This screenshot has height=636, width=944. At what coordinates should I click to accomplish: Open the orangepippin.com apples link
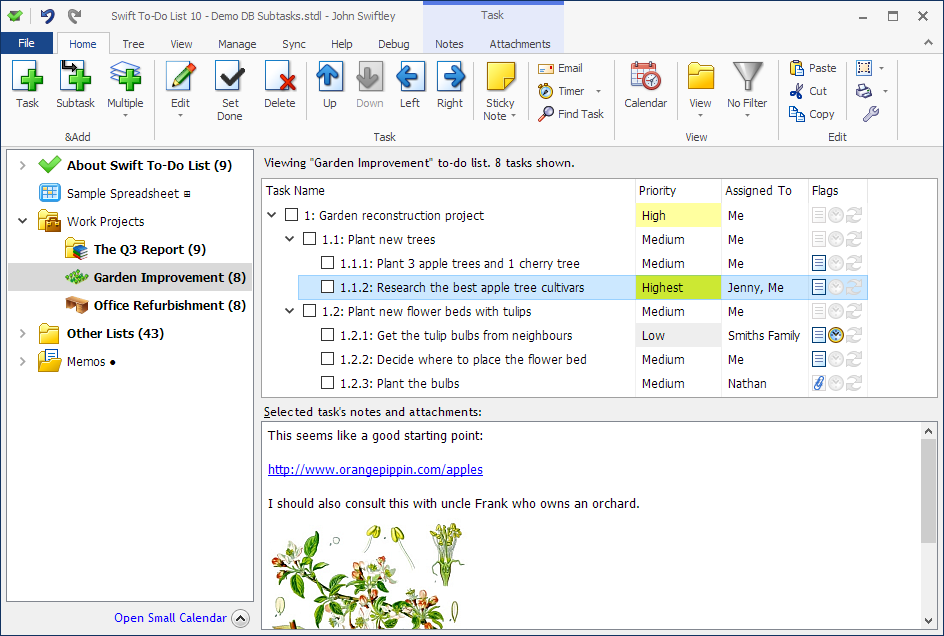click(375, 469)
